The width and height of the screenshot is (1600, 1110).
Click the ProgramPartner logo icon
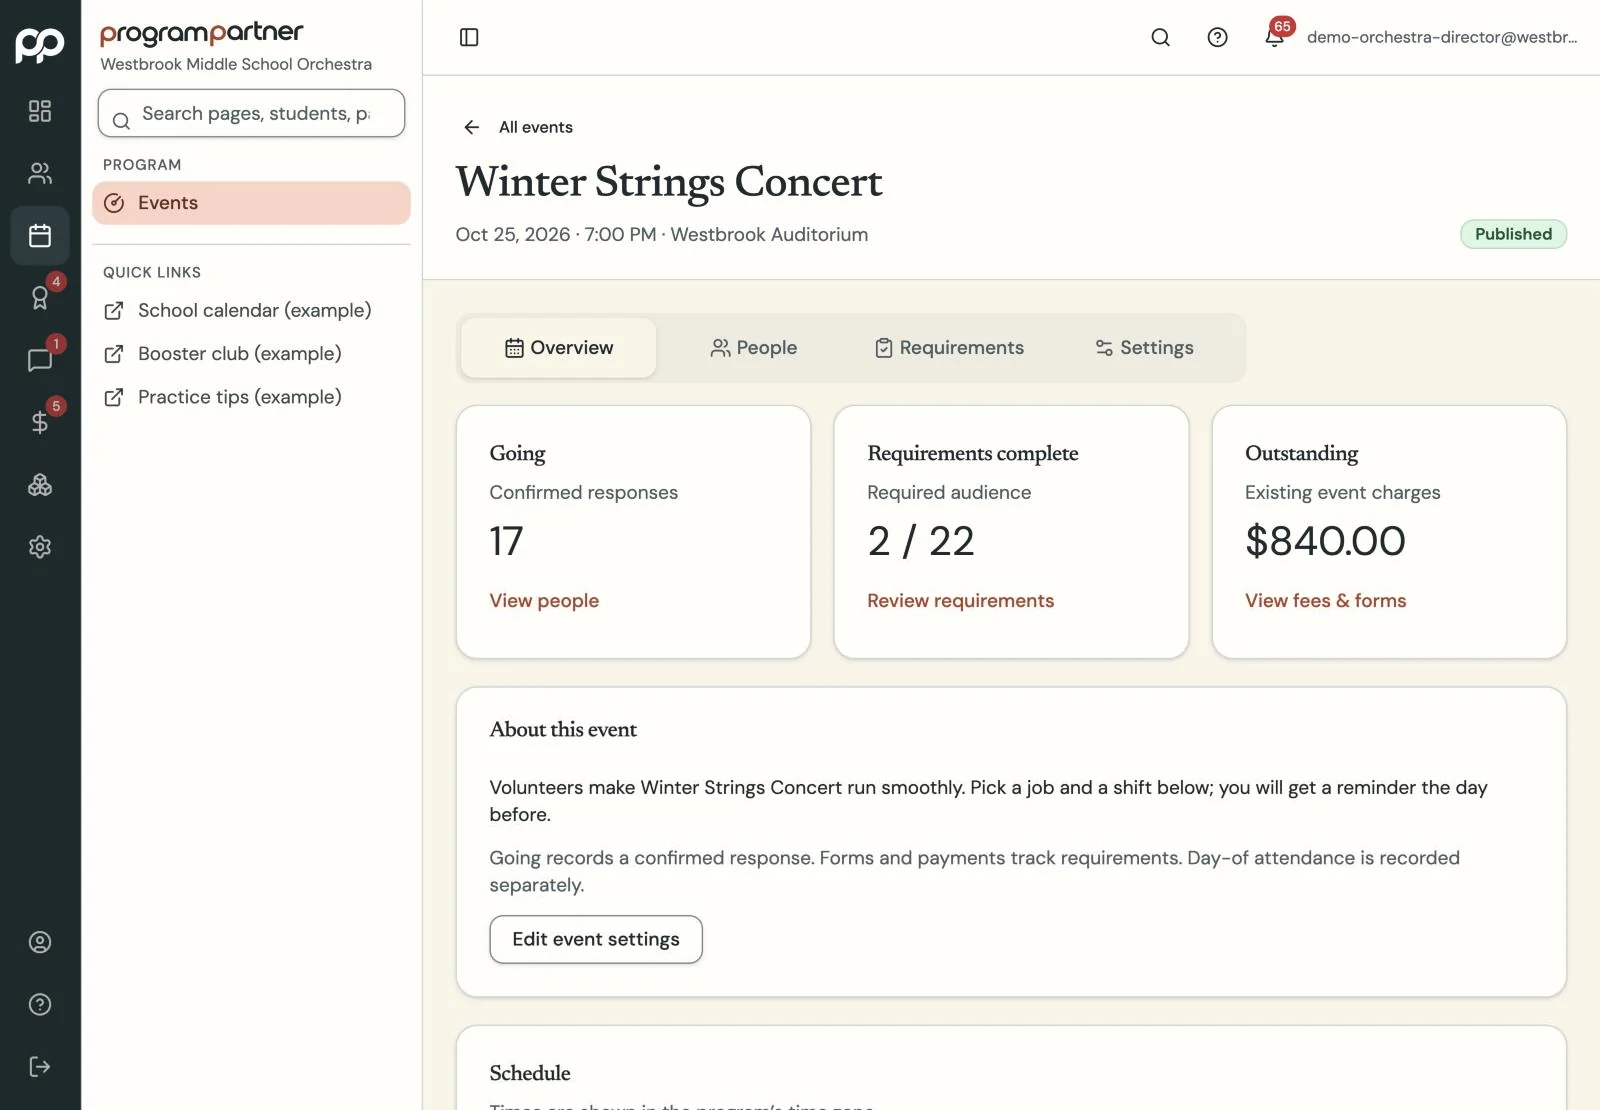click(40, 44)
